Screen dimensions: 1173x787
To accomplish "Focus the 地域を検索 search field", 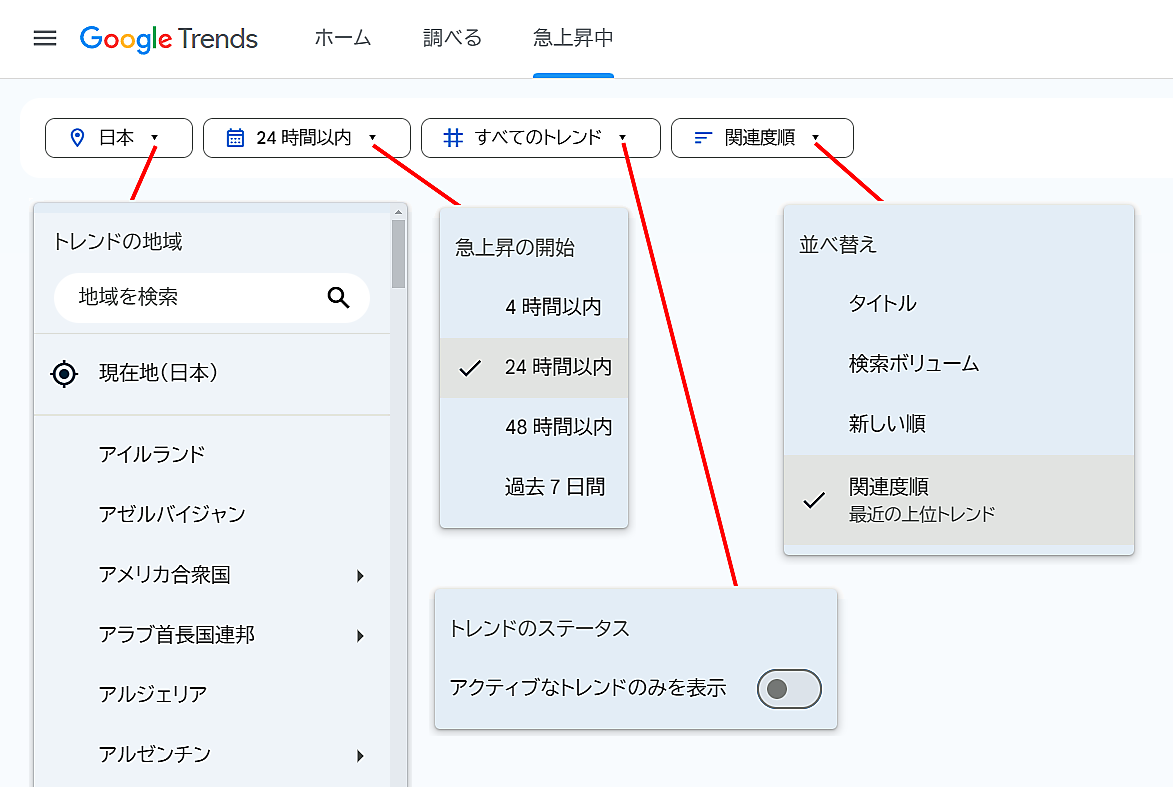I will 190,297.
